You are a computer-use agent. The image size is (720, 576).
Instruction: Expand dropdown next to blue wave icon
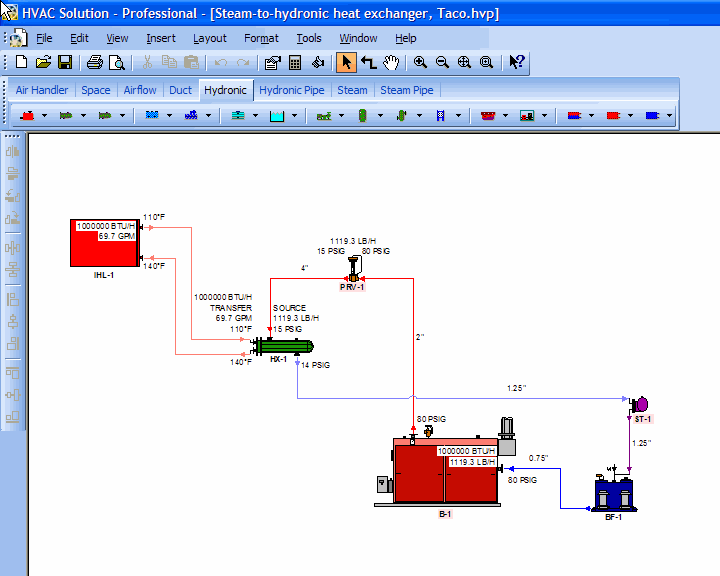point(169,116)
